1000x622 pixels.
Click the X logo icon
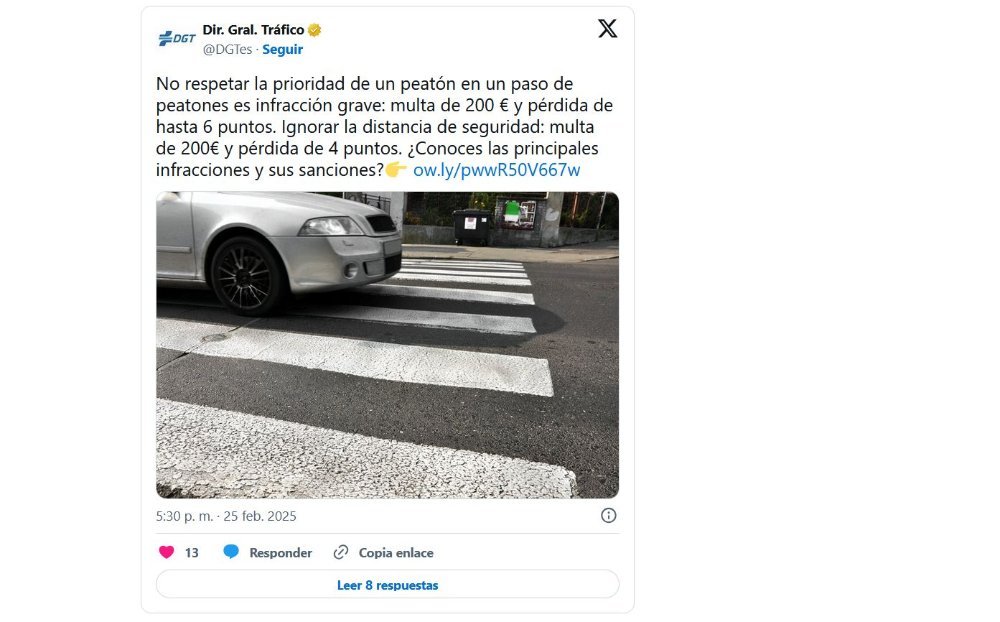click(607, 29)
